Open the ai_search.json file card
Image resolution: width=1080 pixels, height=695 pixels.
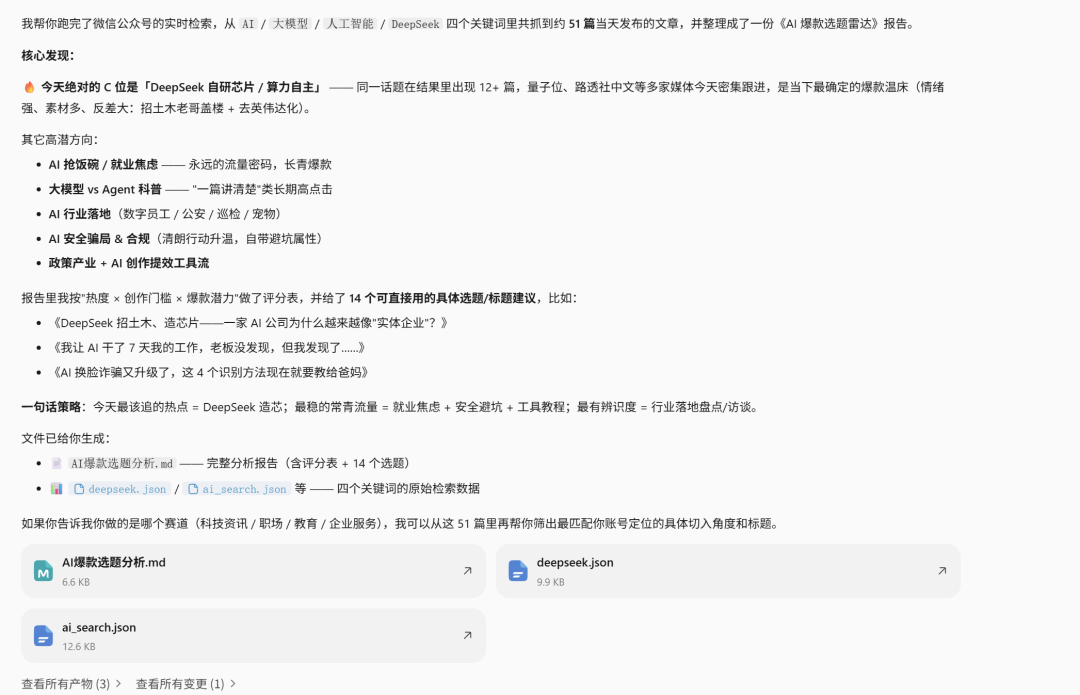pos(253,636)
